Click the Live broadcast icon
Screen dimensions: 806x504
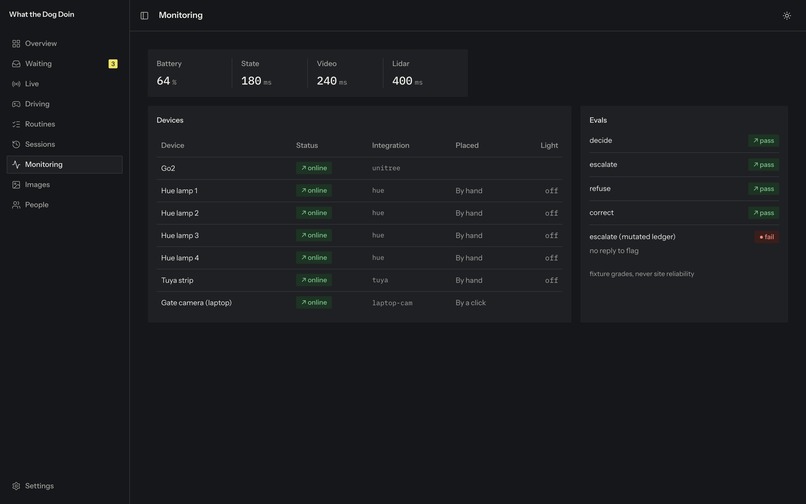point(16,84)
